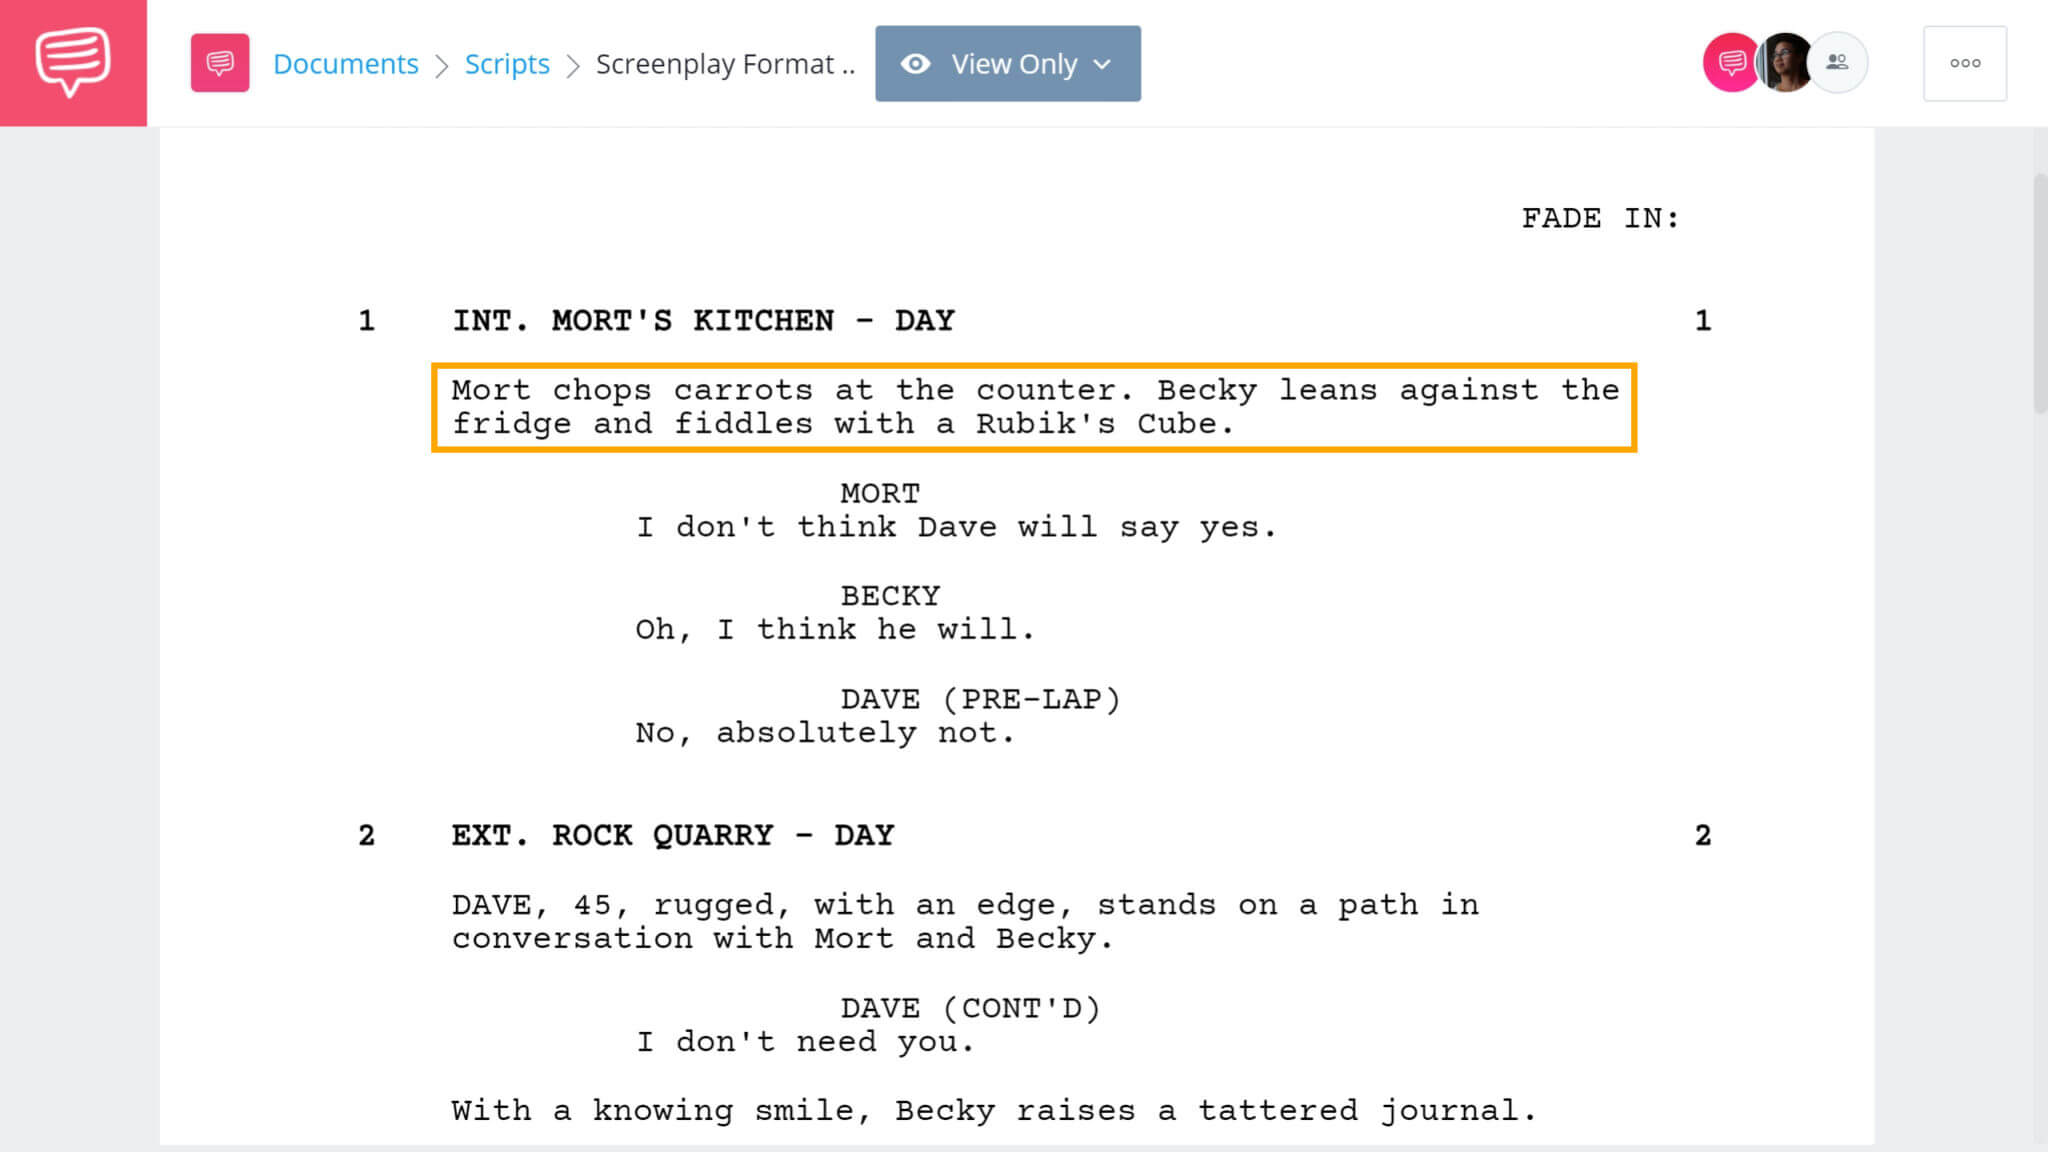Click the comment icon next to user avatar

coord(1727,62)
